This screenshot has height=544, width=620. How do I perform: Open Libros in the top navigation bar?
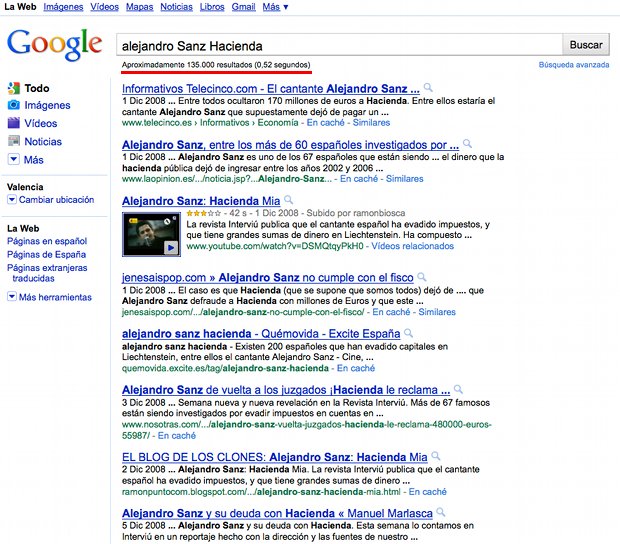[x=212, y=7]
